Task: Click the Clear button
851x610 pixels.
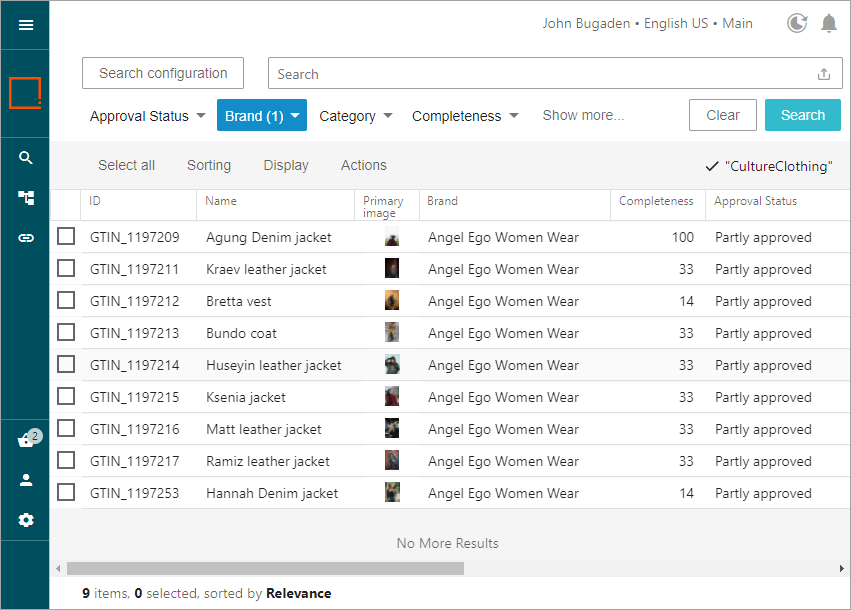Action: click(x=722, y=115)
